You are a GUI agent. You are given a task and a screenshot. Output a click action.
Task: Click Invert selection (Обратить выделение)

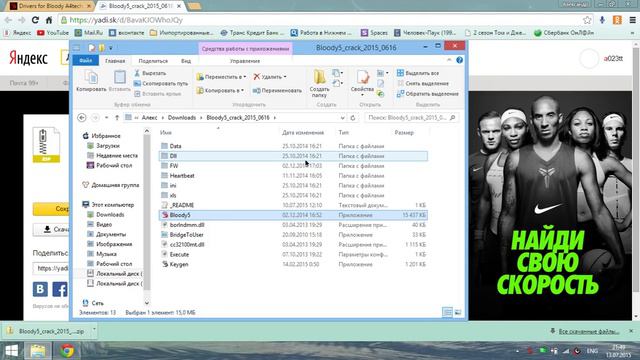(x=428, y=94)
